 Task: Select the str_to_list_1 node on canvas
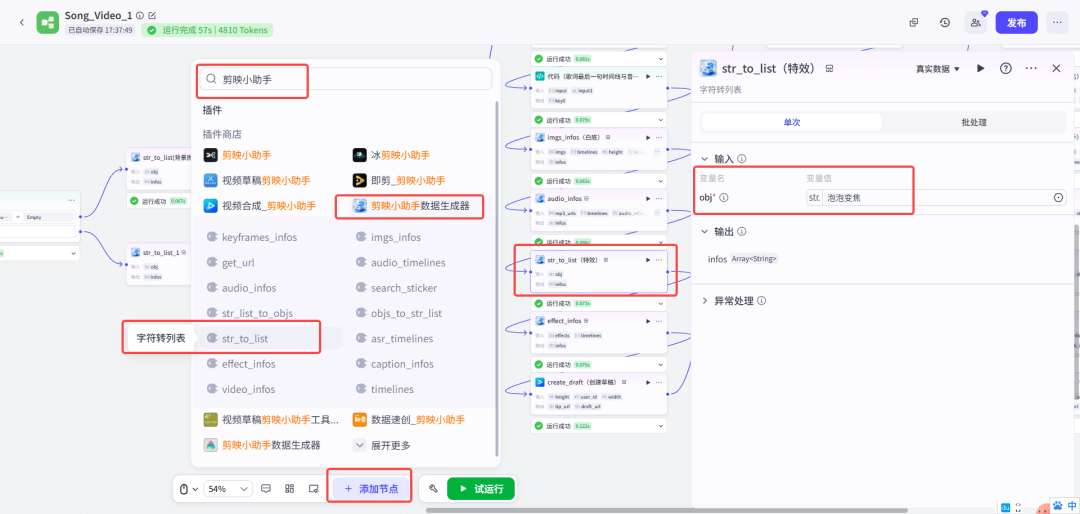point(160,263)
